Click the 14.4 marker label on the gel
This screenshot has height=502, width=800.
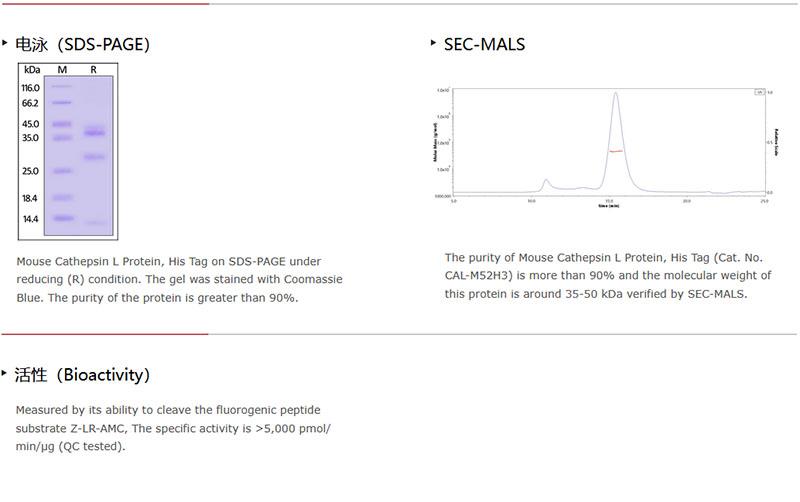(31, 218)
